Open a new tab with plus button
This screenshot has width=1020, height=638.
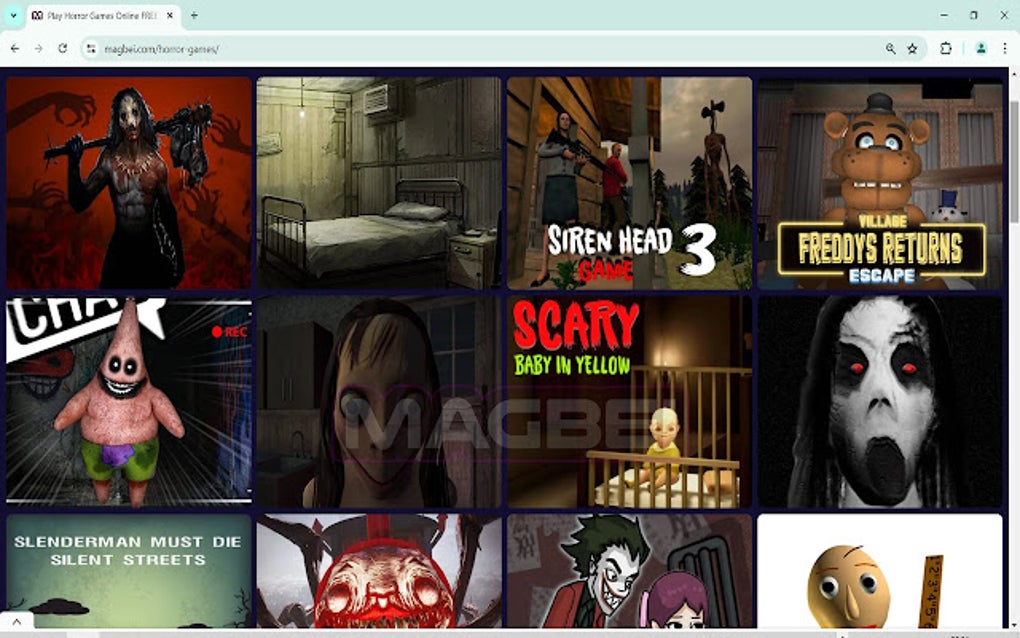pyautogui.click(x=194, y=15)
